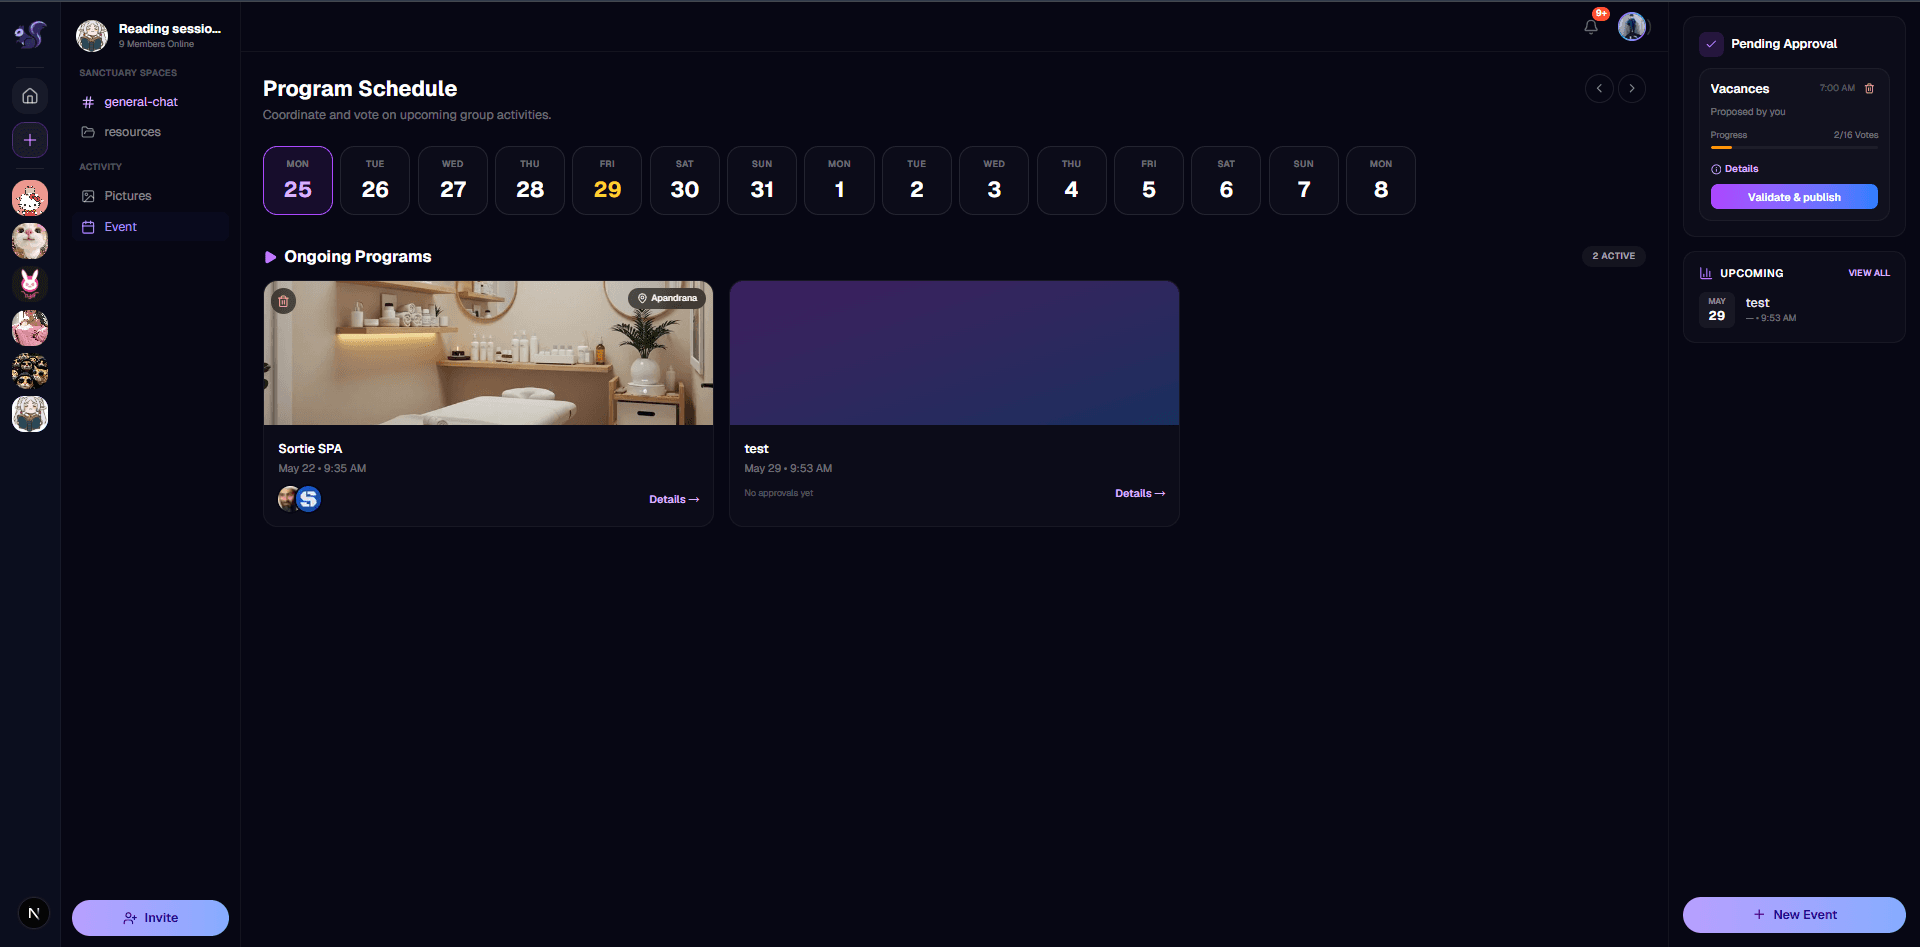Screen dimensions: 1920x947
Task: Open Details for Vacances proposal
Action: coord(1735,169)
